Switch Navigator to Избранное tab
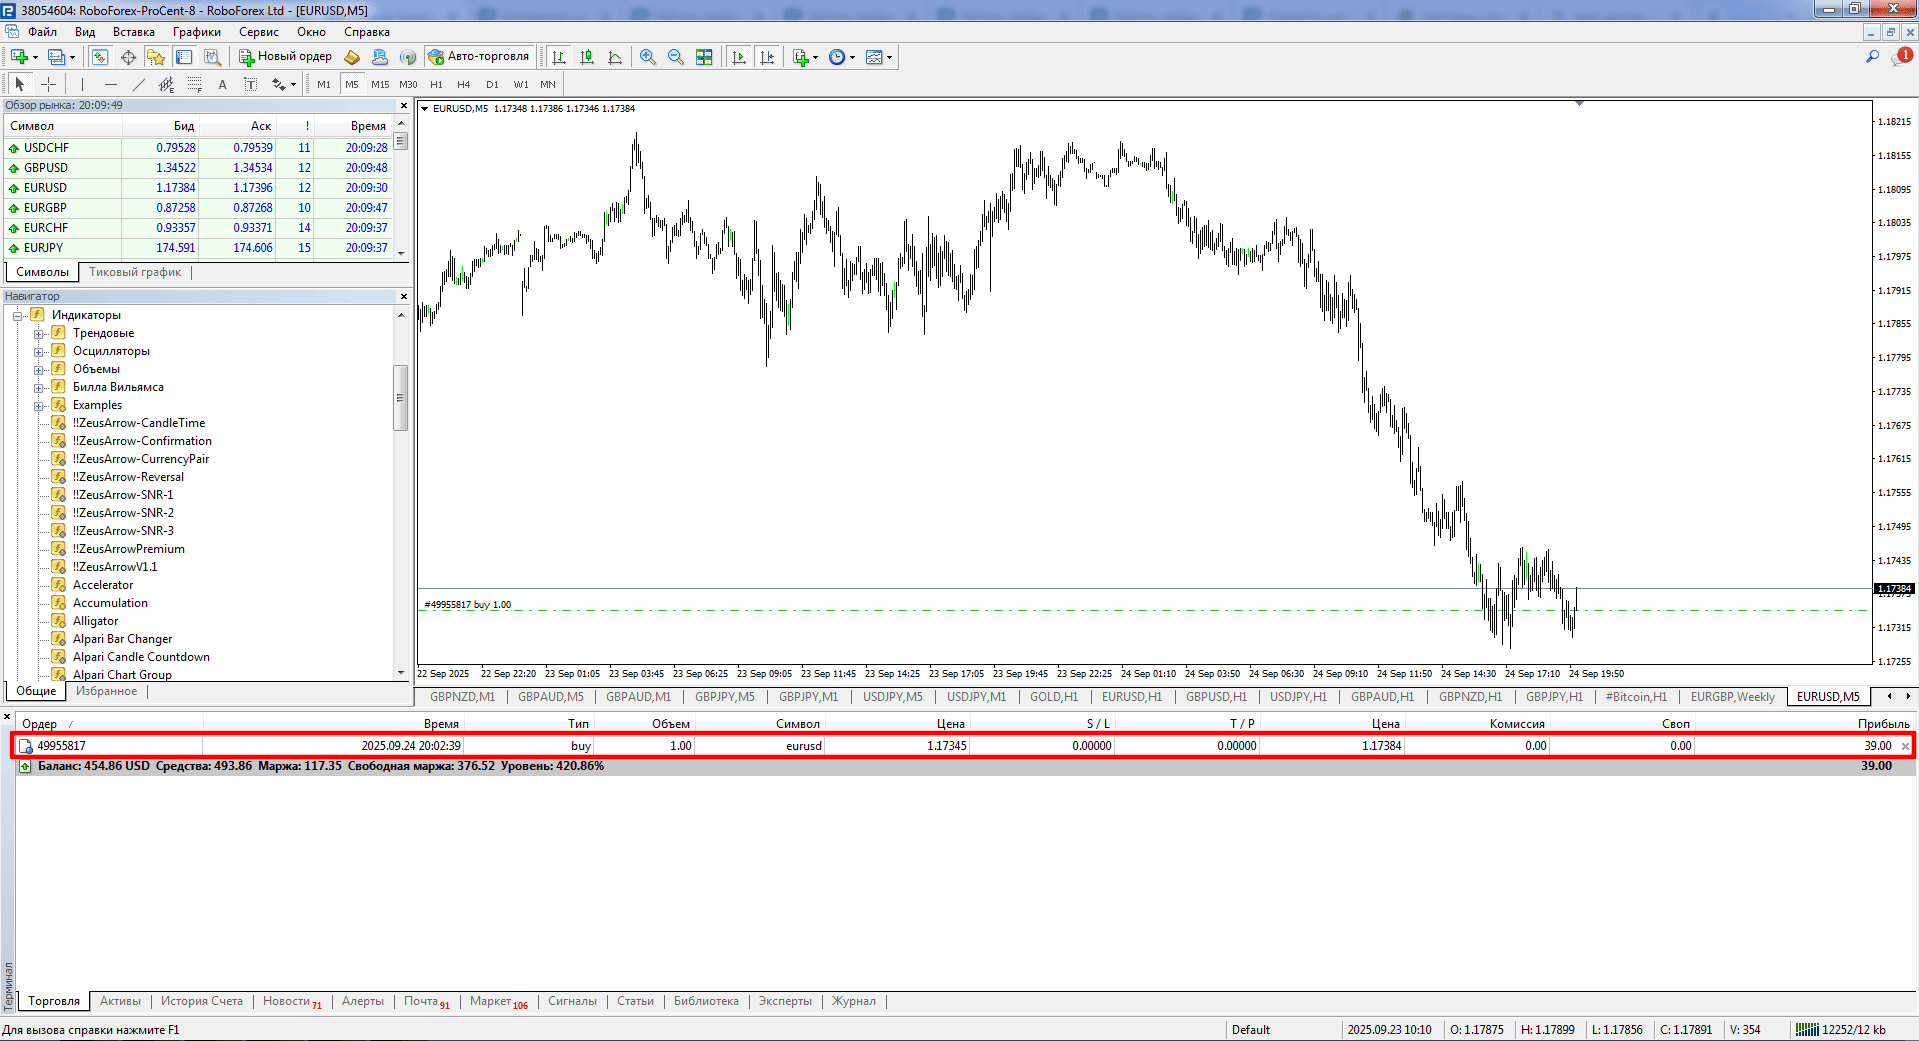The image size is (1919, 1041). pos(107,691)
